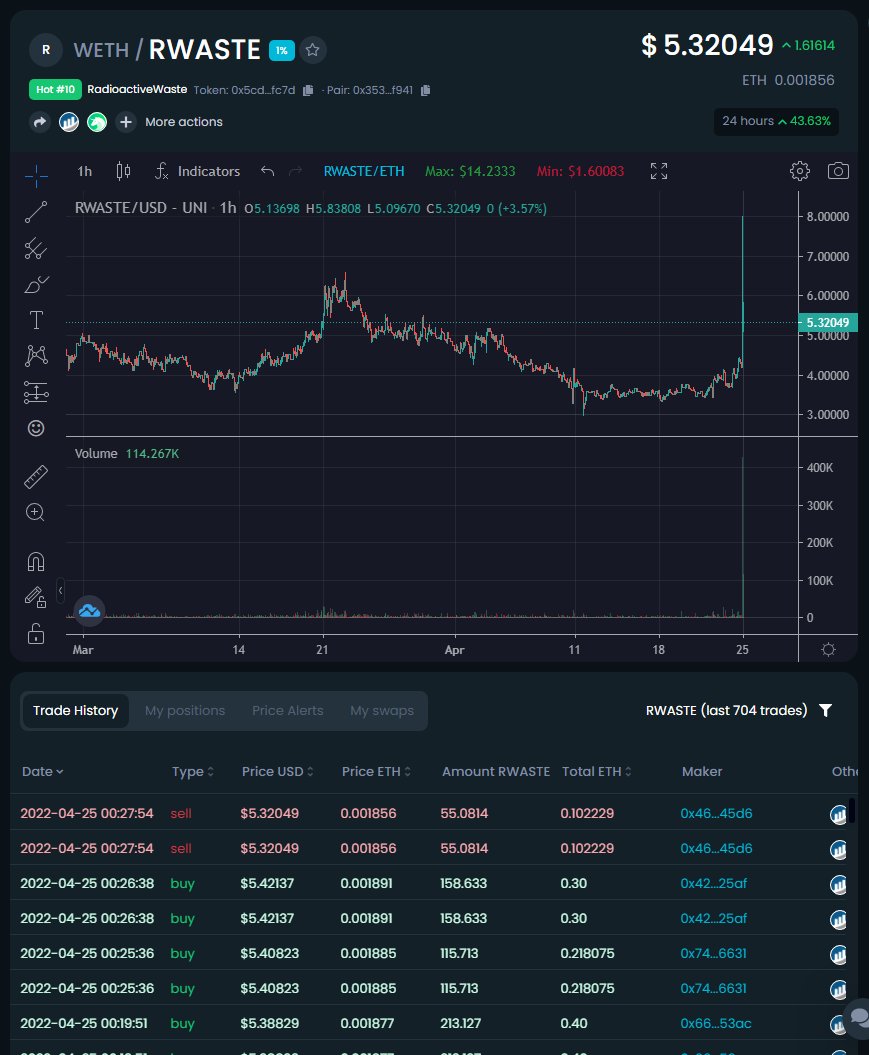Open the trade filter funnel
This screenshot has height=1055, width=869.
826,711
